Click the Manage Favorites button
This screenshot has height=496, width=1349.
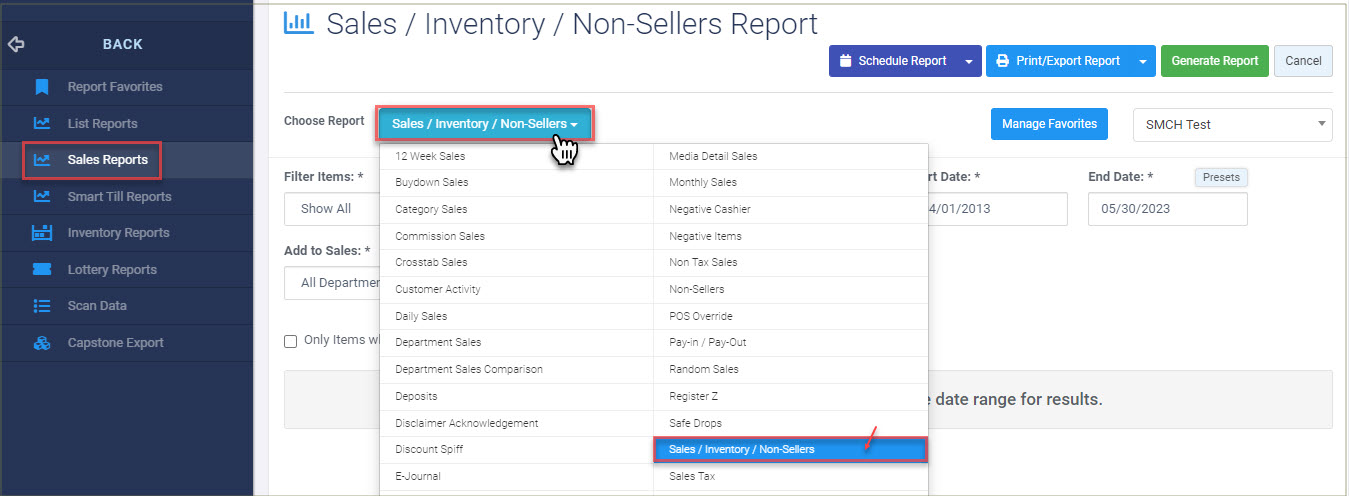click(x=1049, y=124)
